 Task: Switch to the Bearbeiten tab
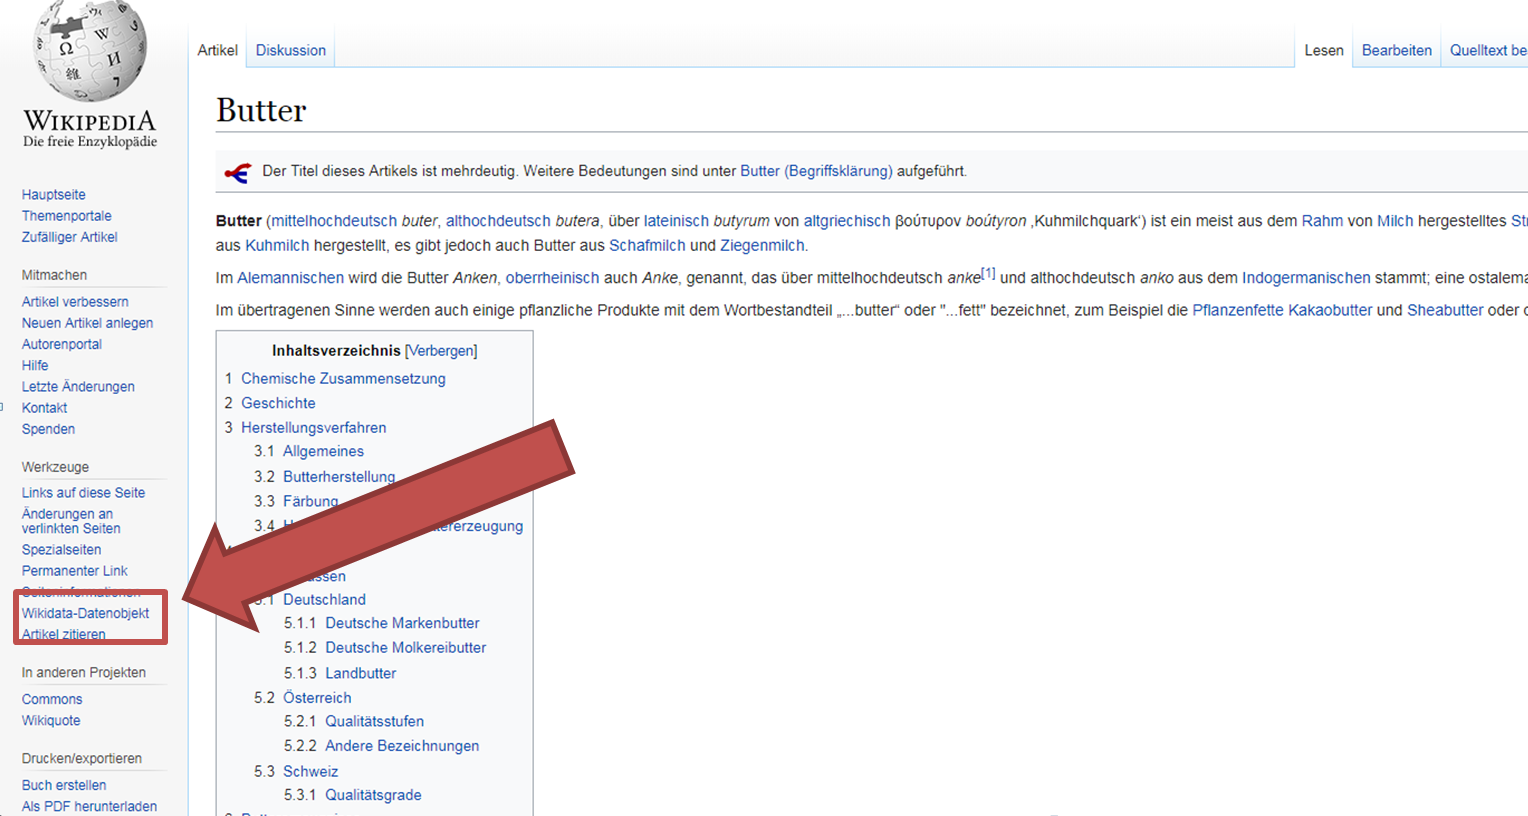1396,50
